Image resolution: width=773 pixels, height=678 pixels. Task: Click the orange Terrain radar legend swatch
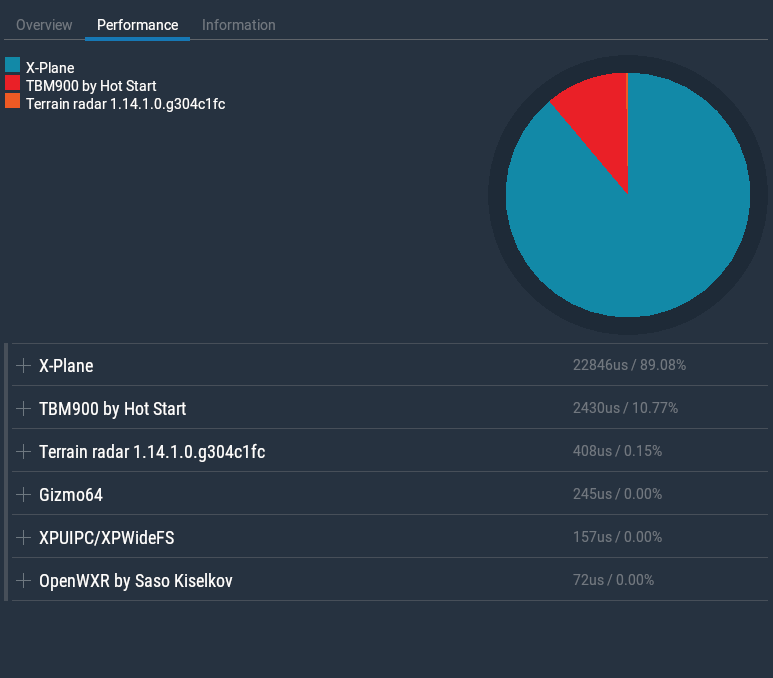[x=13, y=102]
